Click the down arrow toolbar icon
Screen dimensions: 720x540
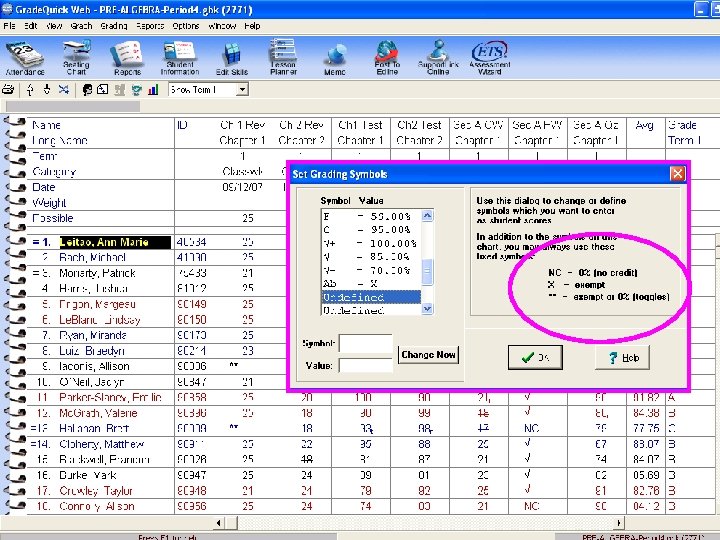47,90
